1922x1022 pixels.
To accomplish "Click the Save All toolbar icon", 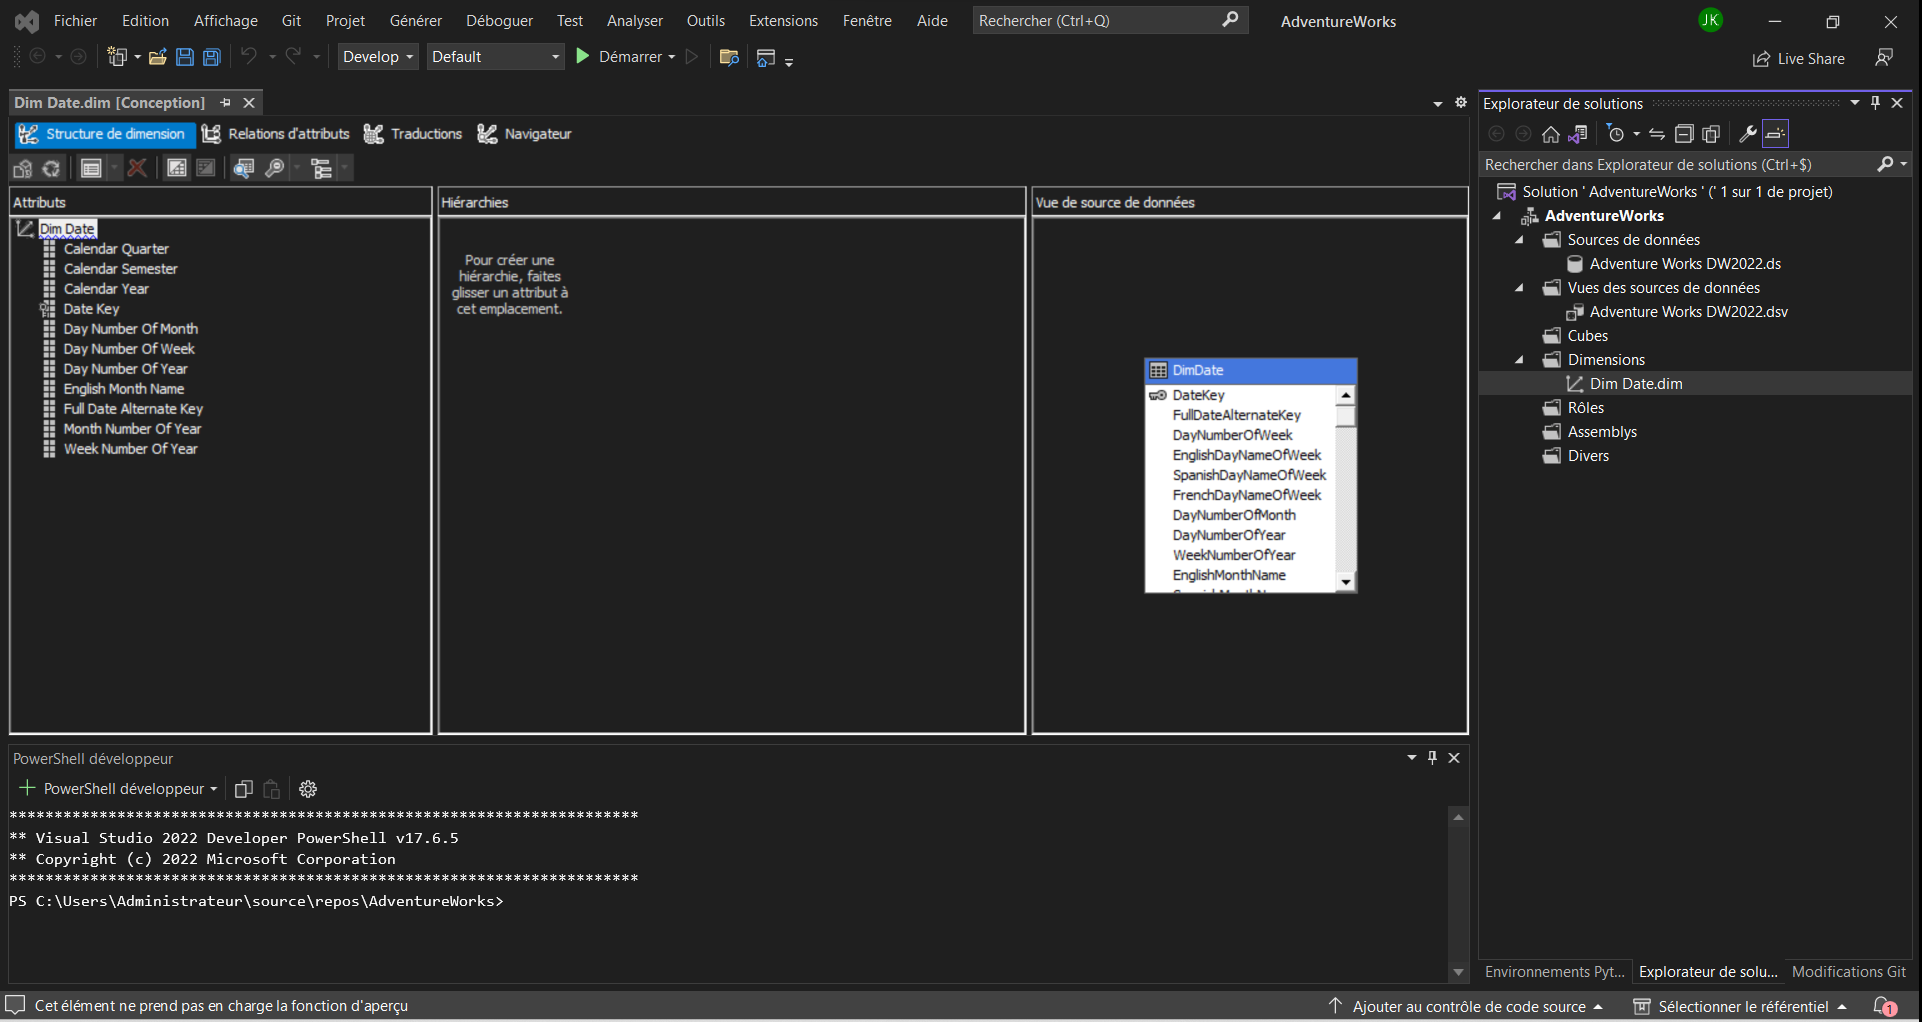I will click(x=212, y=57).
